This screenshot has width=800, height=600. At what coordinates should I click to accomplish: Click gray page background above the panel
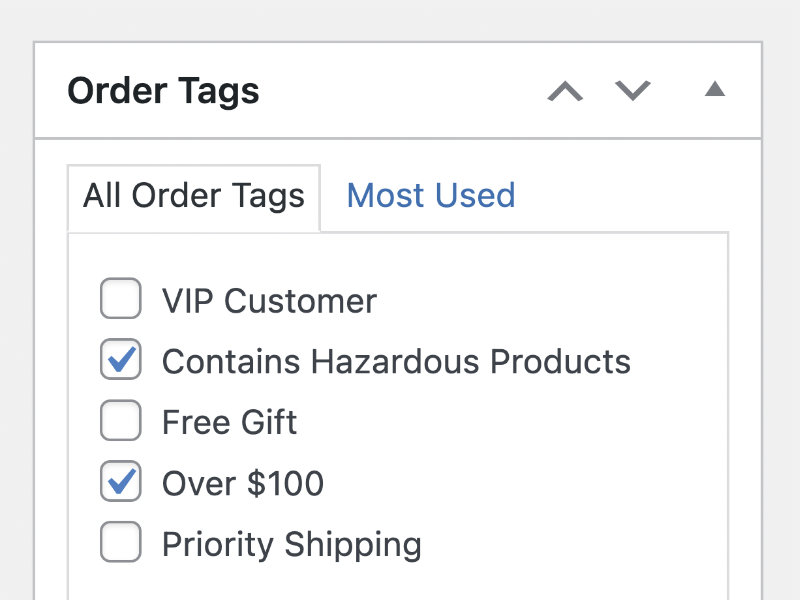tap(400, 20)
